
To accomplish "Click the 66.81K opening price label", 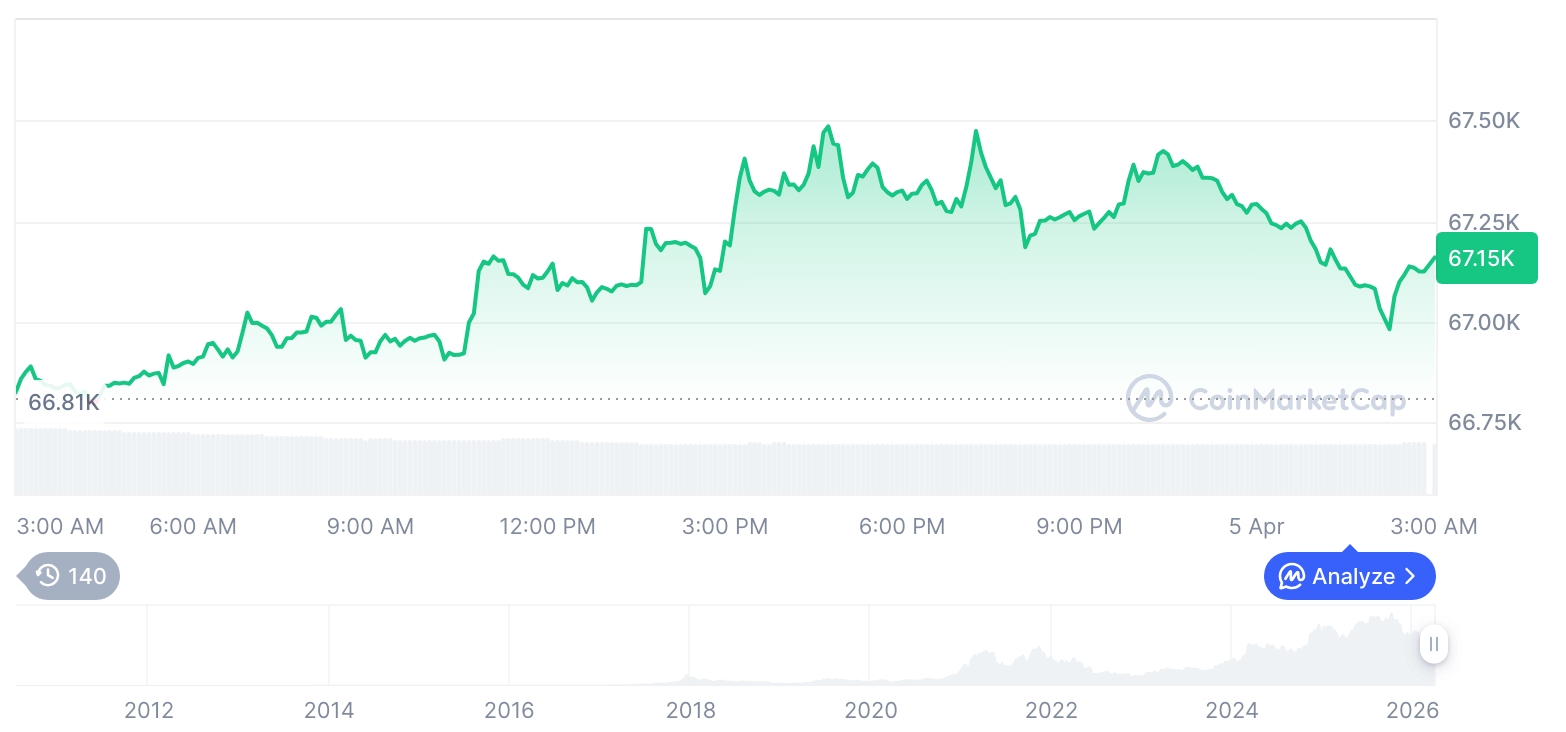I will click(64, 403).
